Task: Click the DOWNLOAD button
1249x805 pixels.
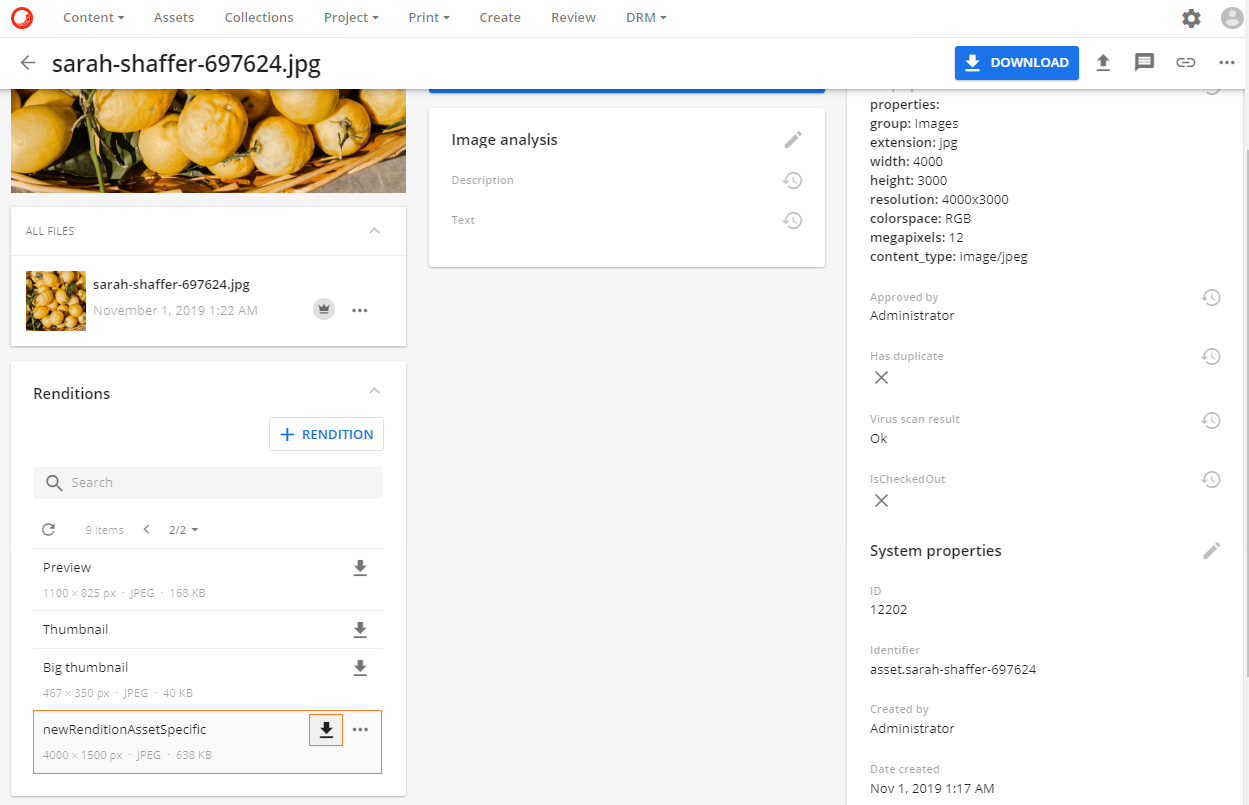Action: pyautogui.click(x=1016, y=62)
